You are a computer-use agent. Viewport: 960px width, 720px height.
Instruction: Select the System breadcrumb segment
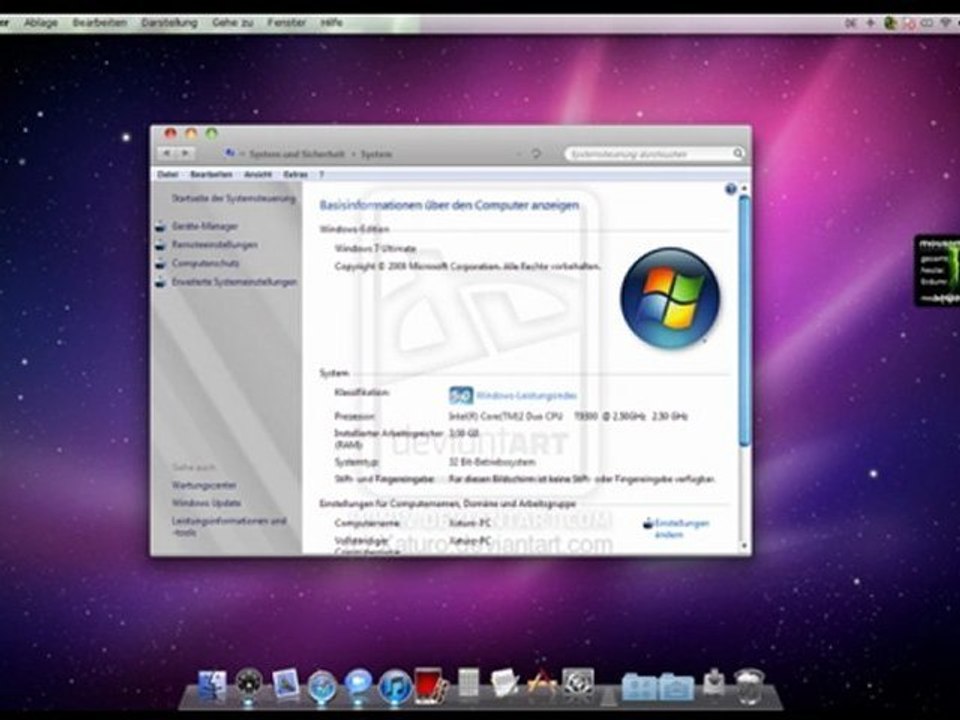[377, 154]
